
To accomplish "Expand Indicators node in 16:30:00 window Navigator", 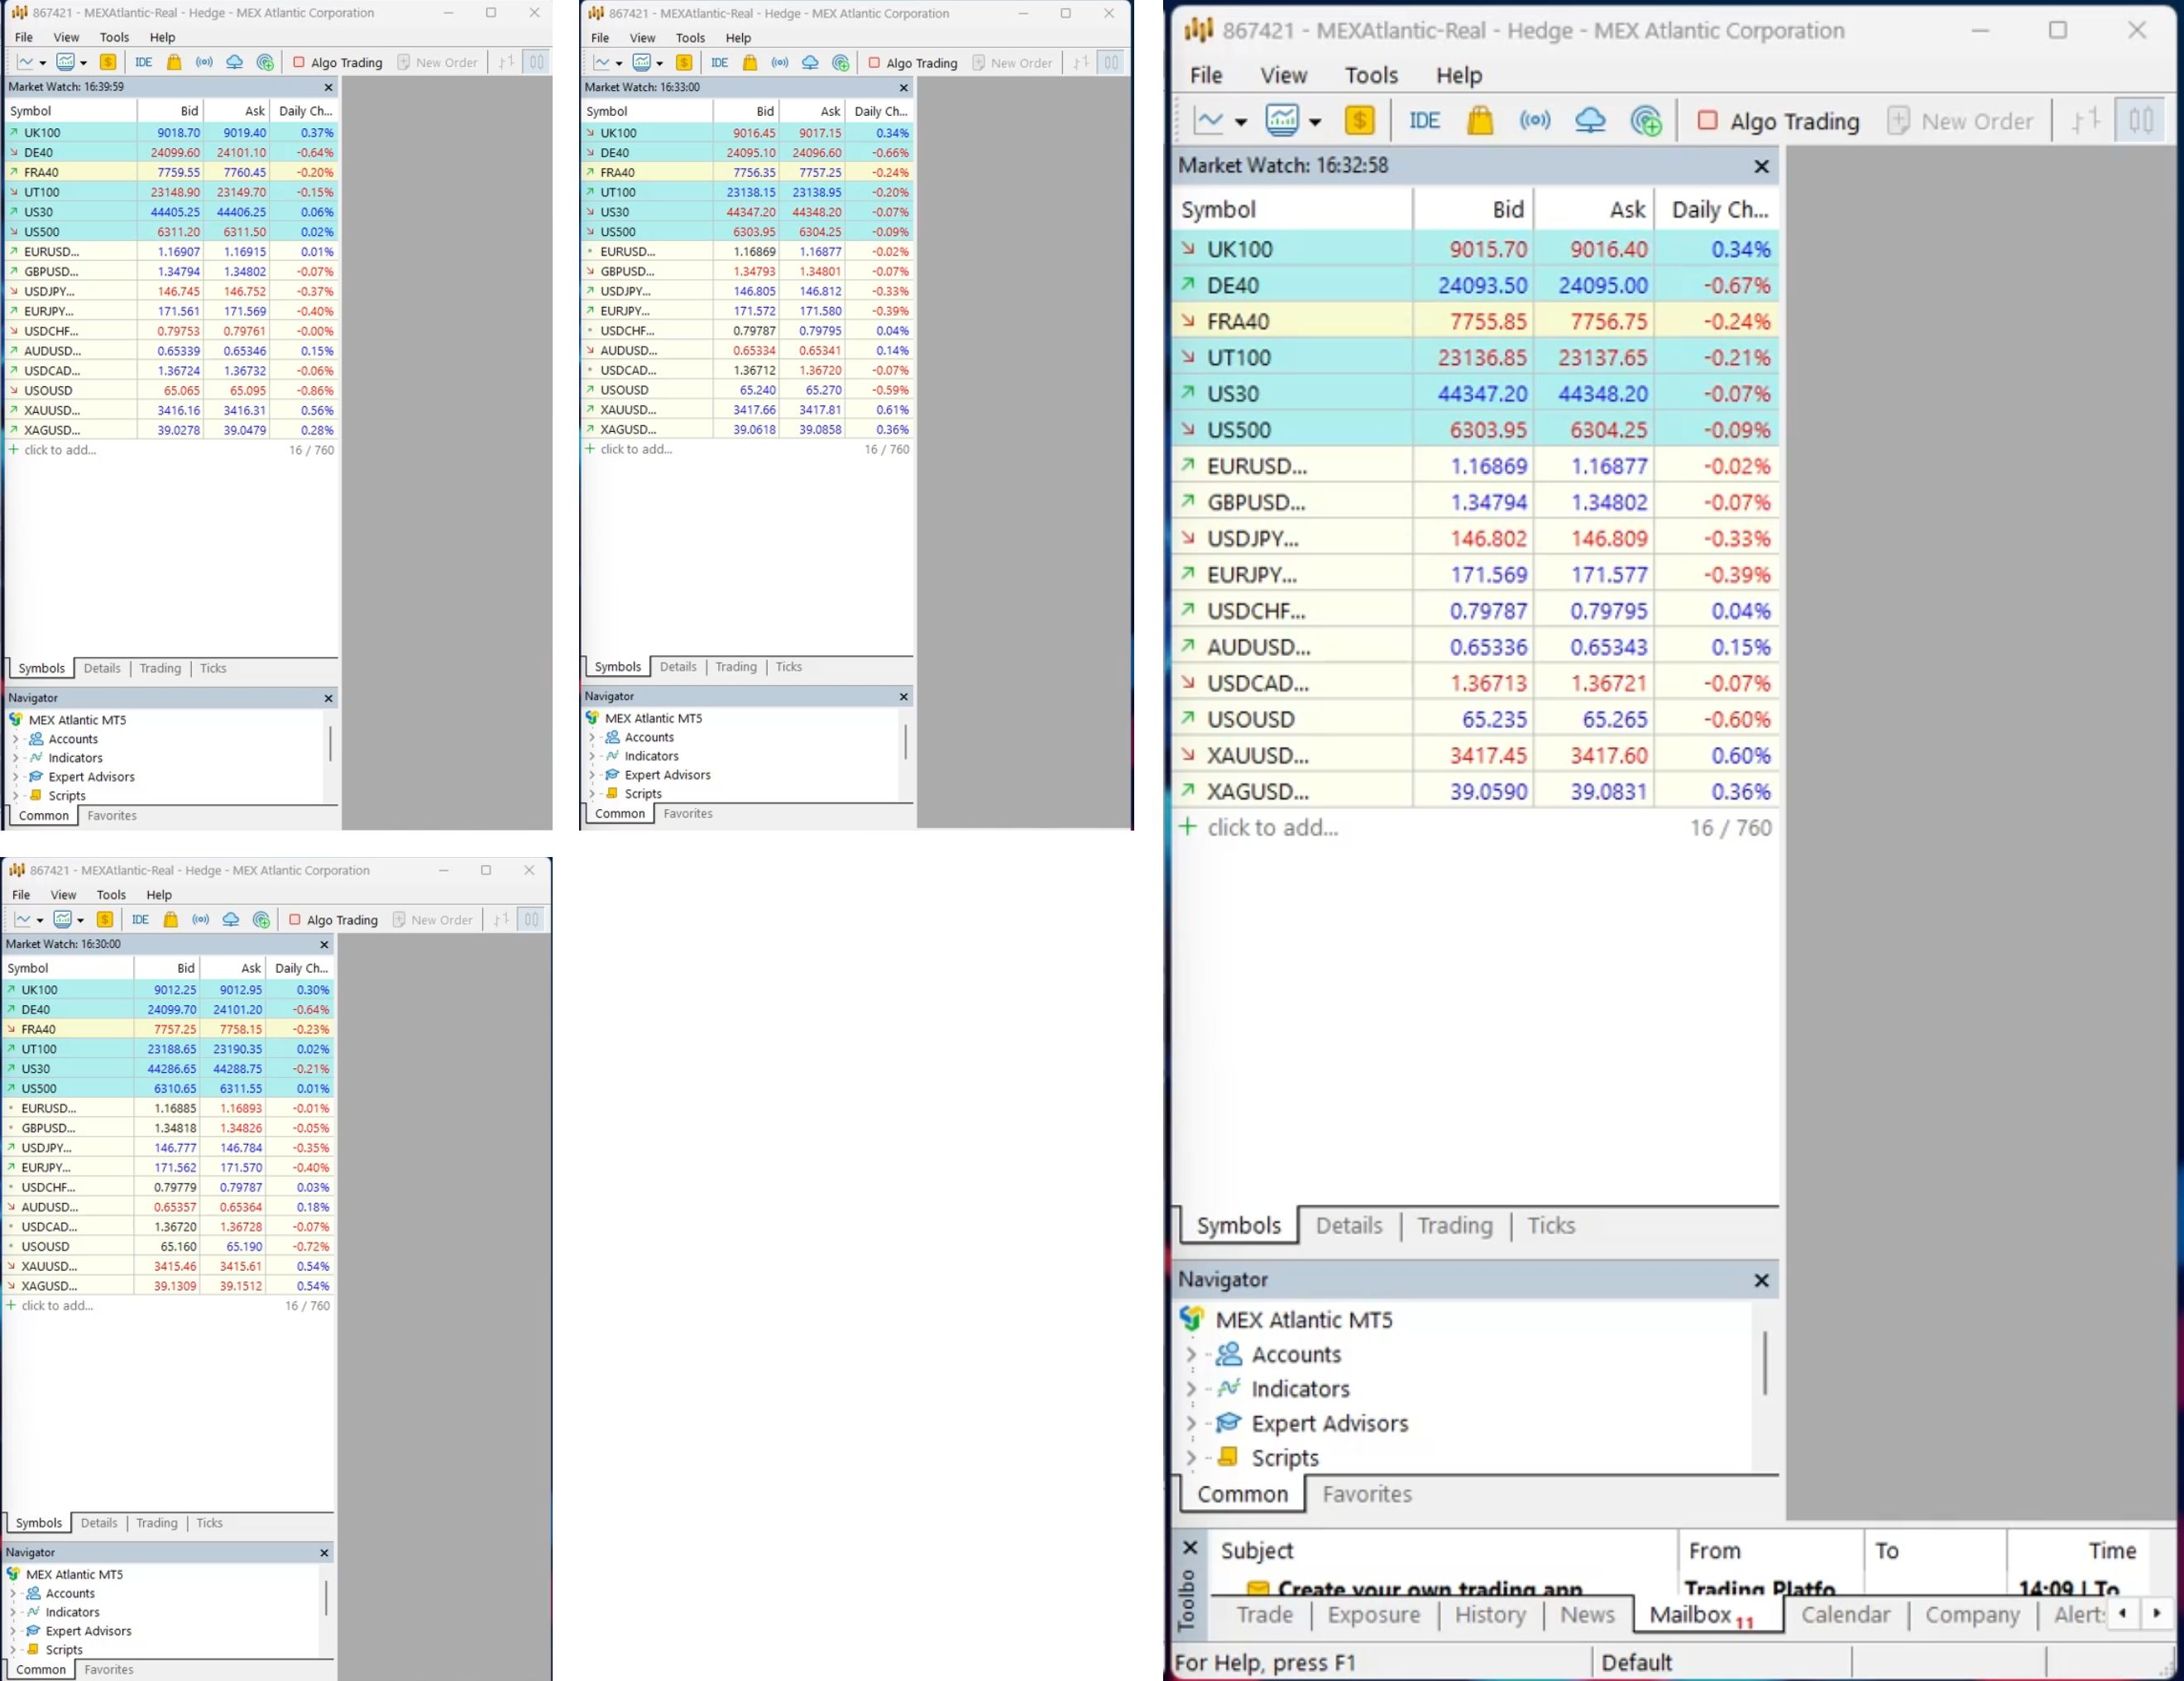I will click(12, 1612).
